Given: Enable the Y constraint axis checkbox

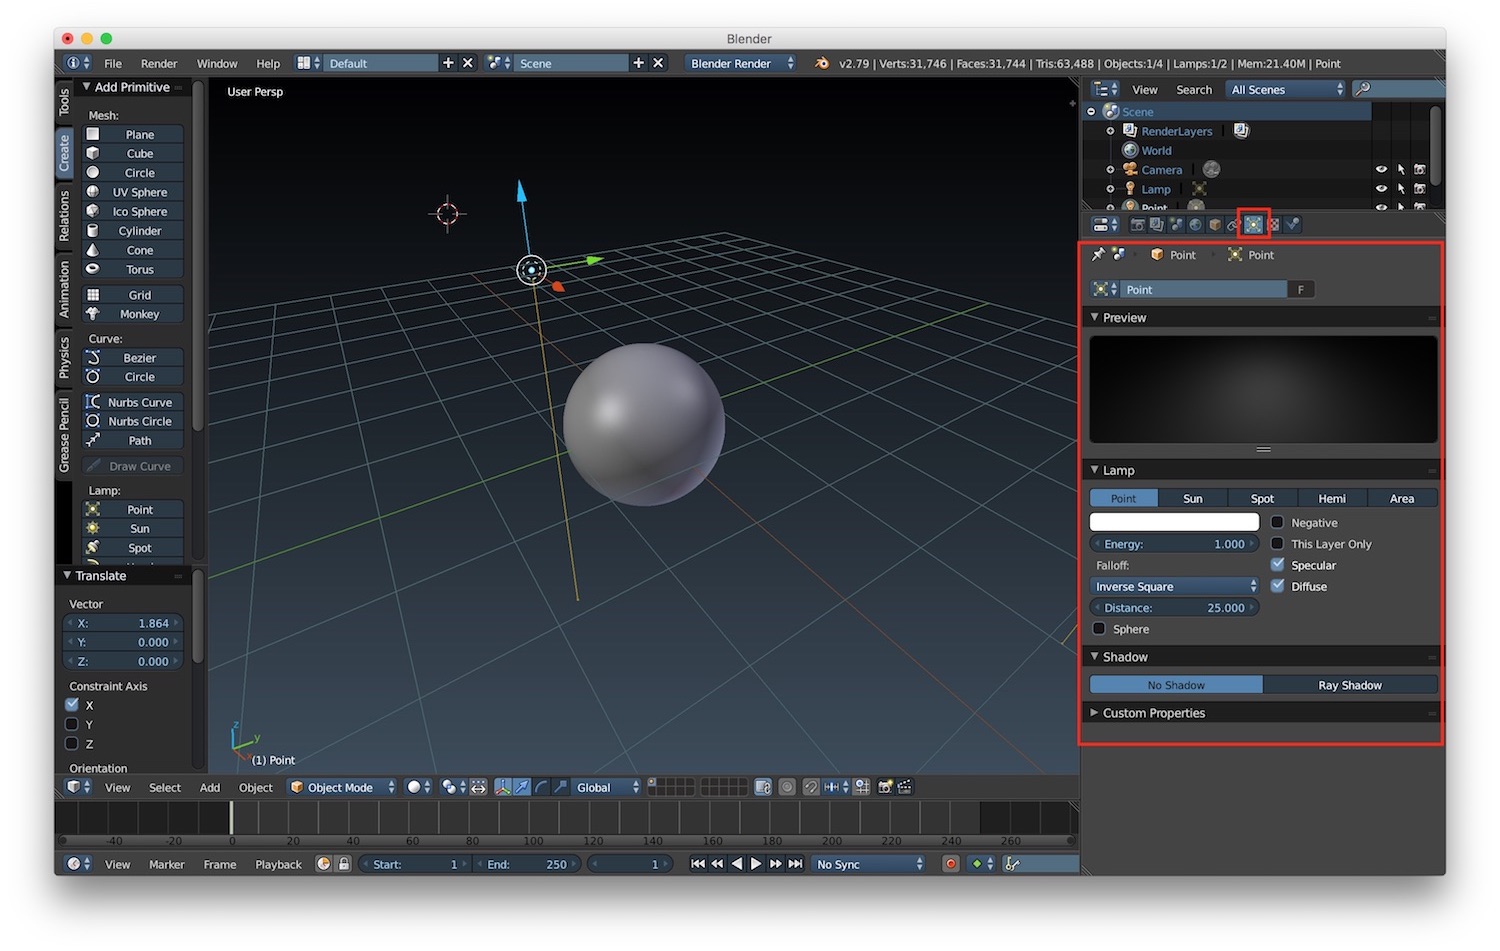Looking at the screenshot, I should coord(72,724).
